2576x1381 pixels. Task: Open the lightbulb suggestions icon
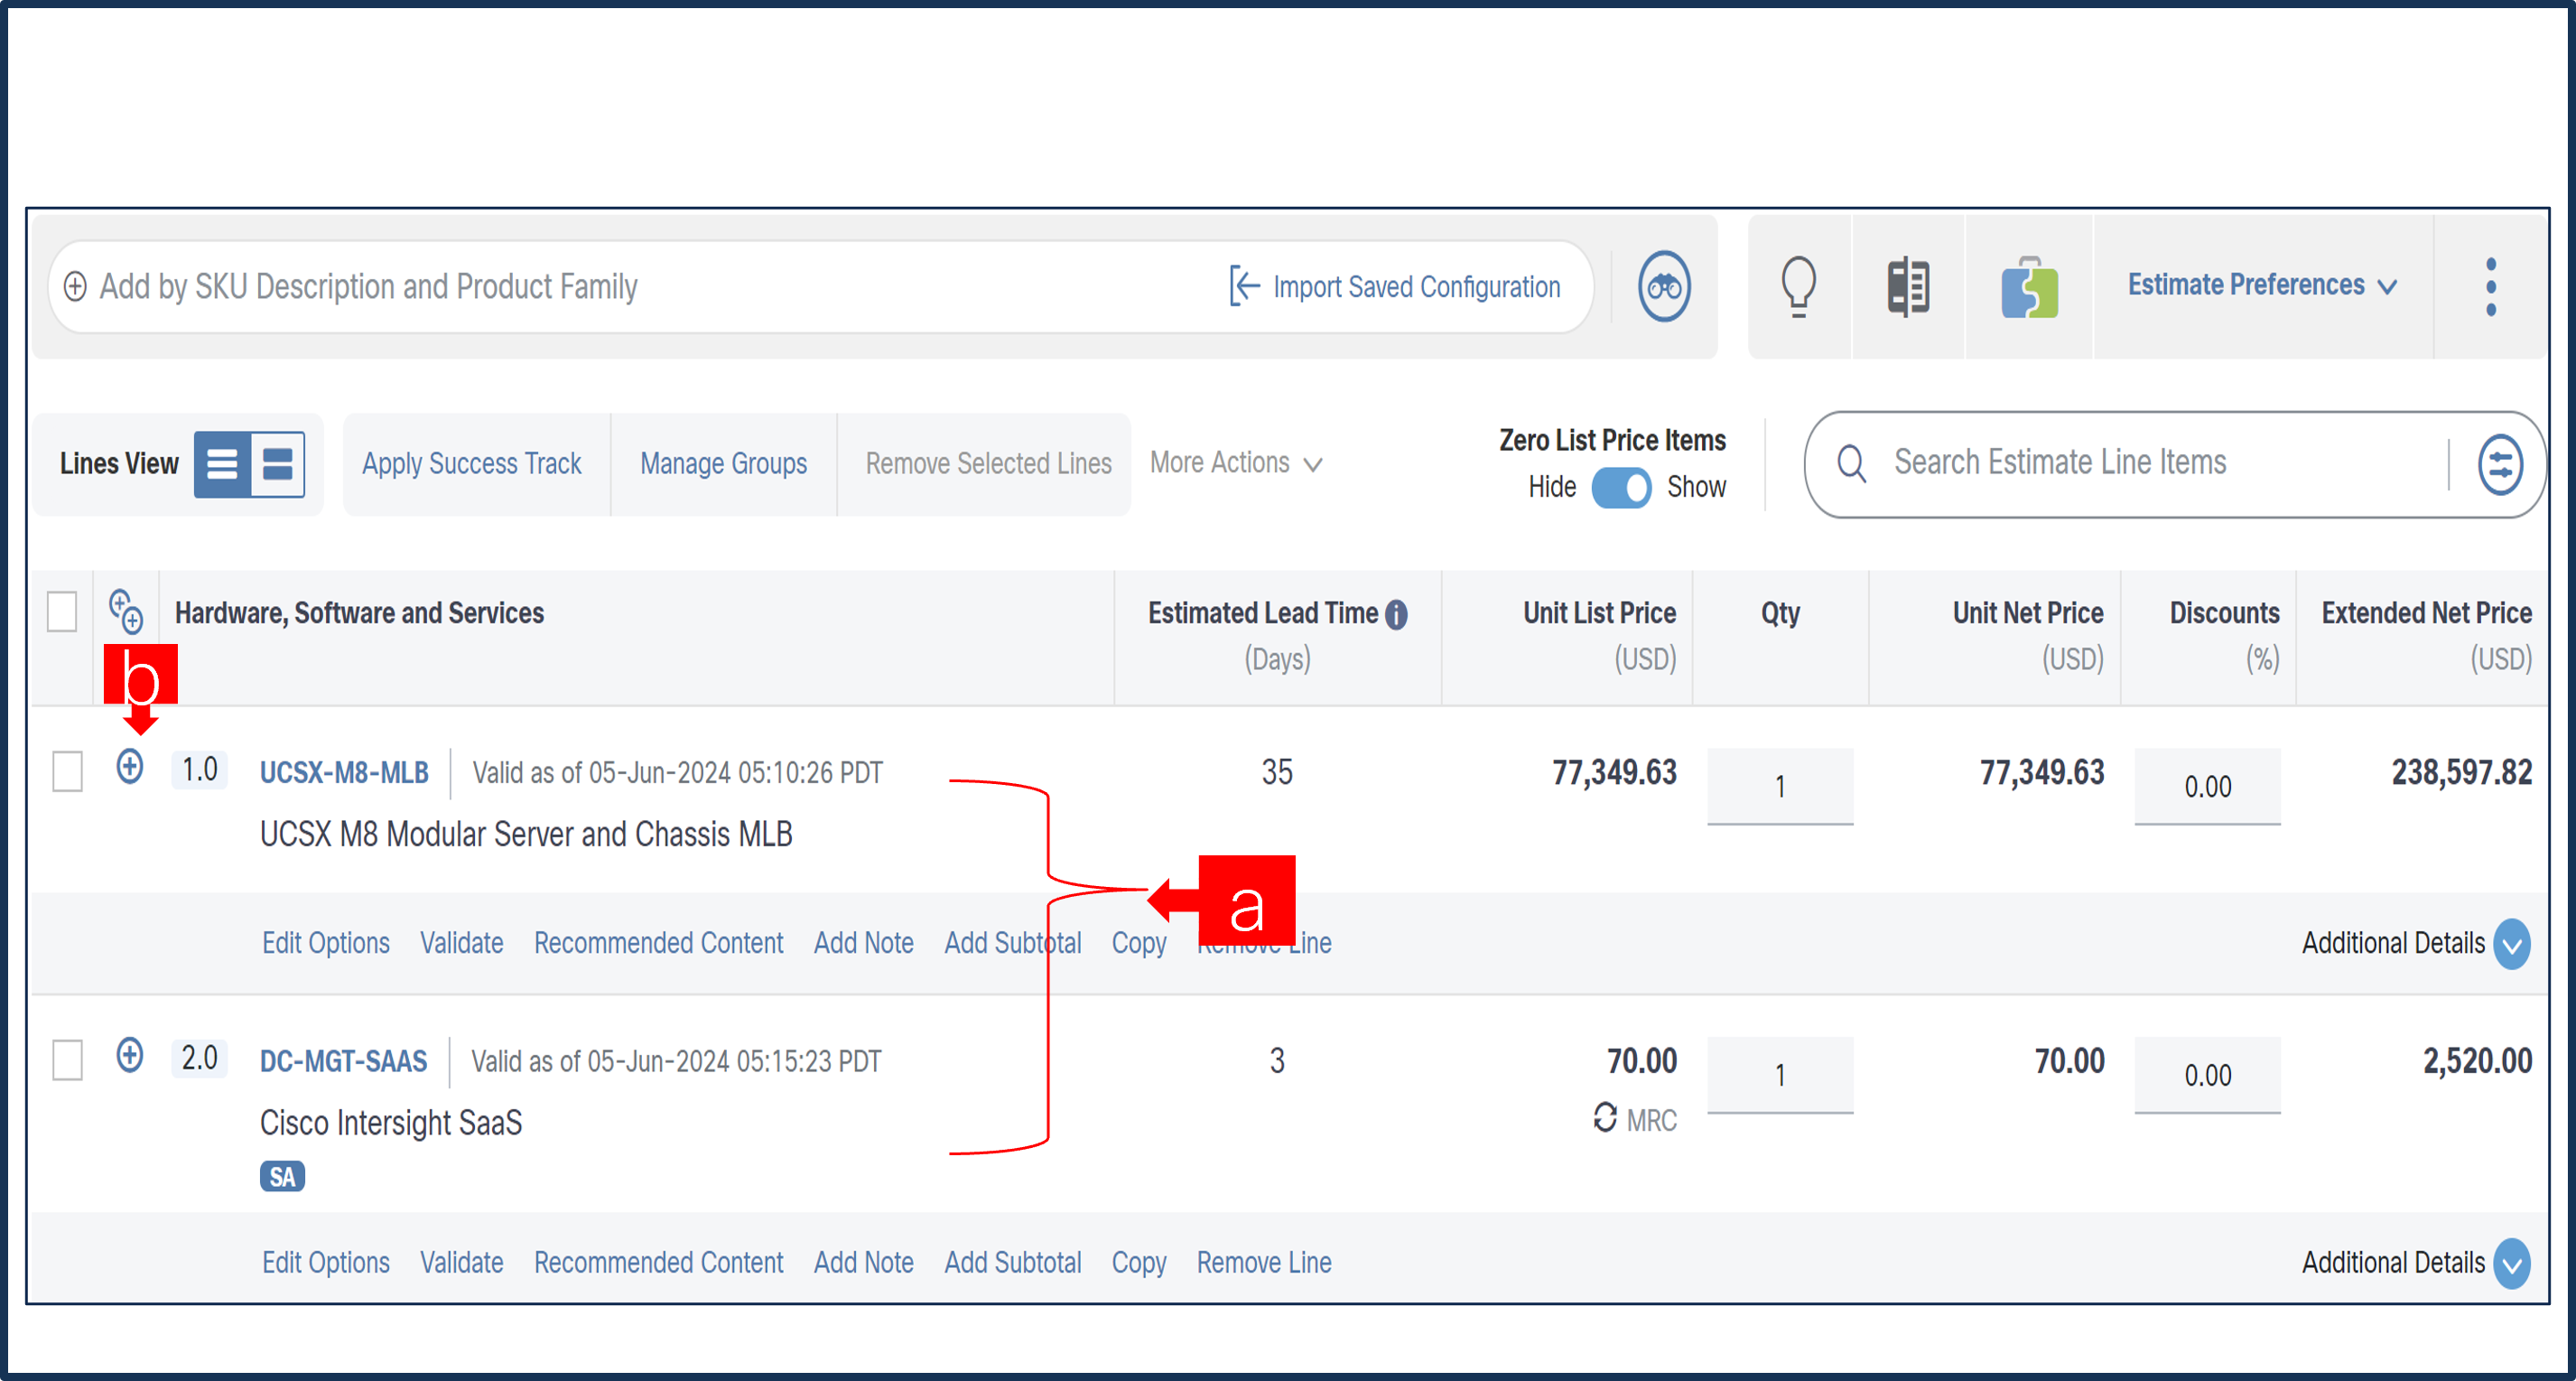click(x=1797, y=286)
